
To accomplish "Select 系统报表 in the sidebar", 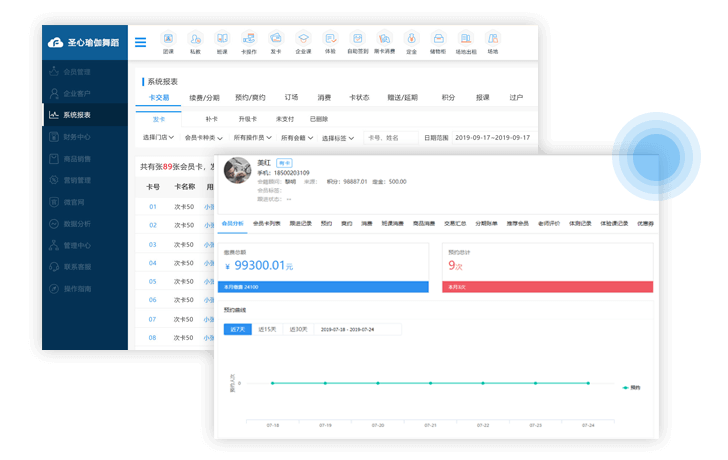I will point(84,115).
